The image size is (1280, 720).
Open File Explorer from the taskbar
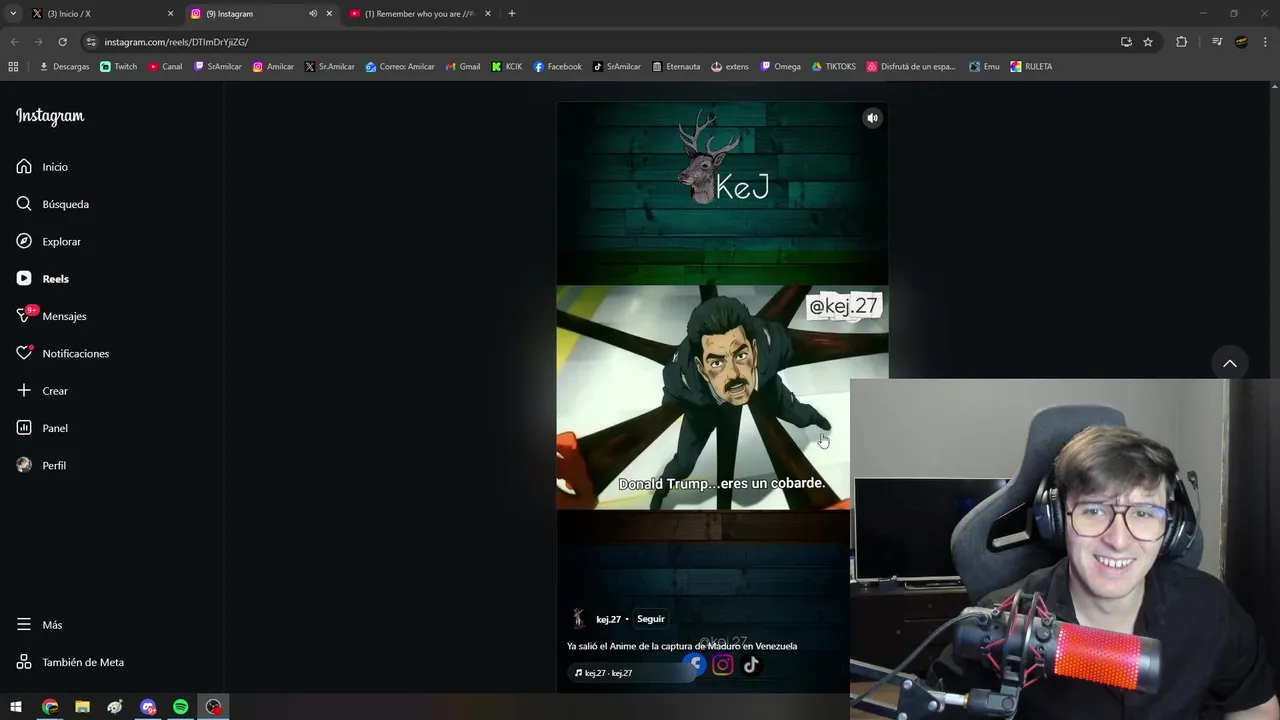82,707
